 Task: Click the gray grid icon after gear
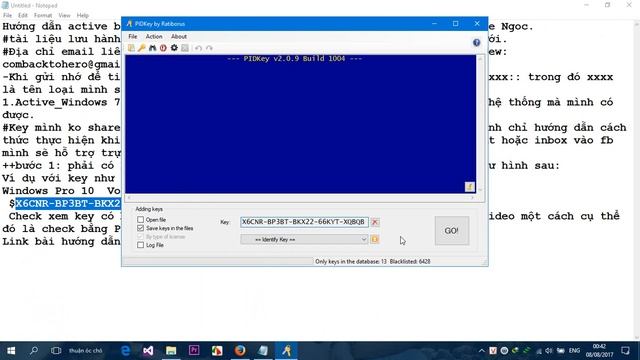185,48
